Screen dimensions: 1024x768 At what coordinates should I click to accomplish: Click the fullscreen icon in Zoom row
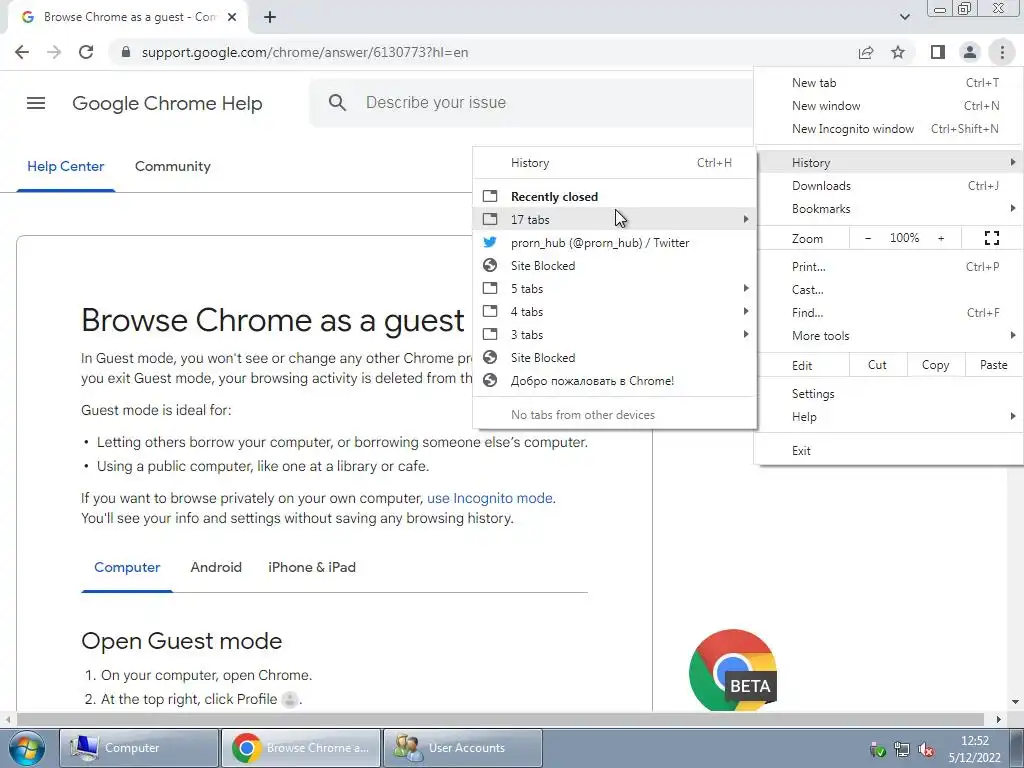tap(991, 238)
